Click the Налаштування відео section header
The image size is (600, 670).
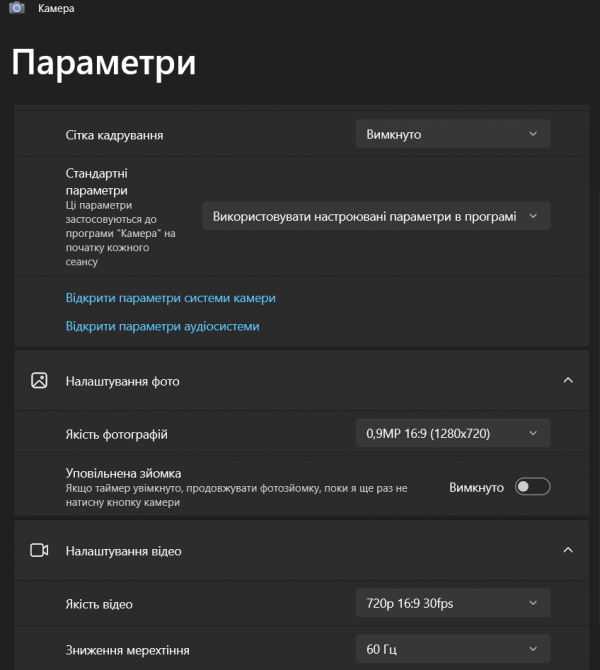pos(123,550)
